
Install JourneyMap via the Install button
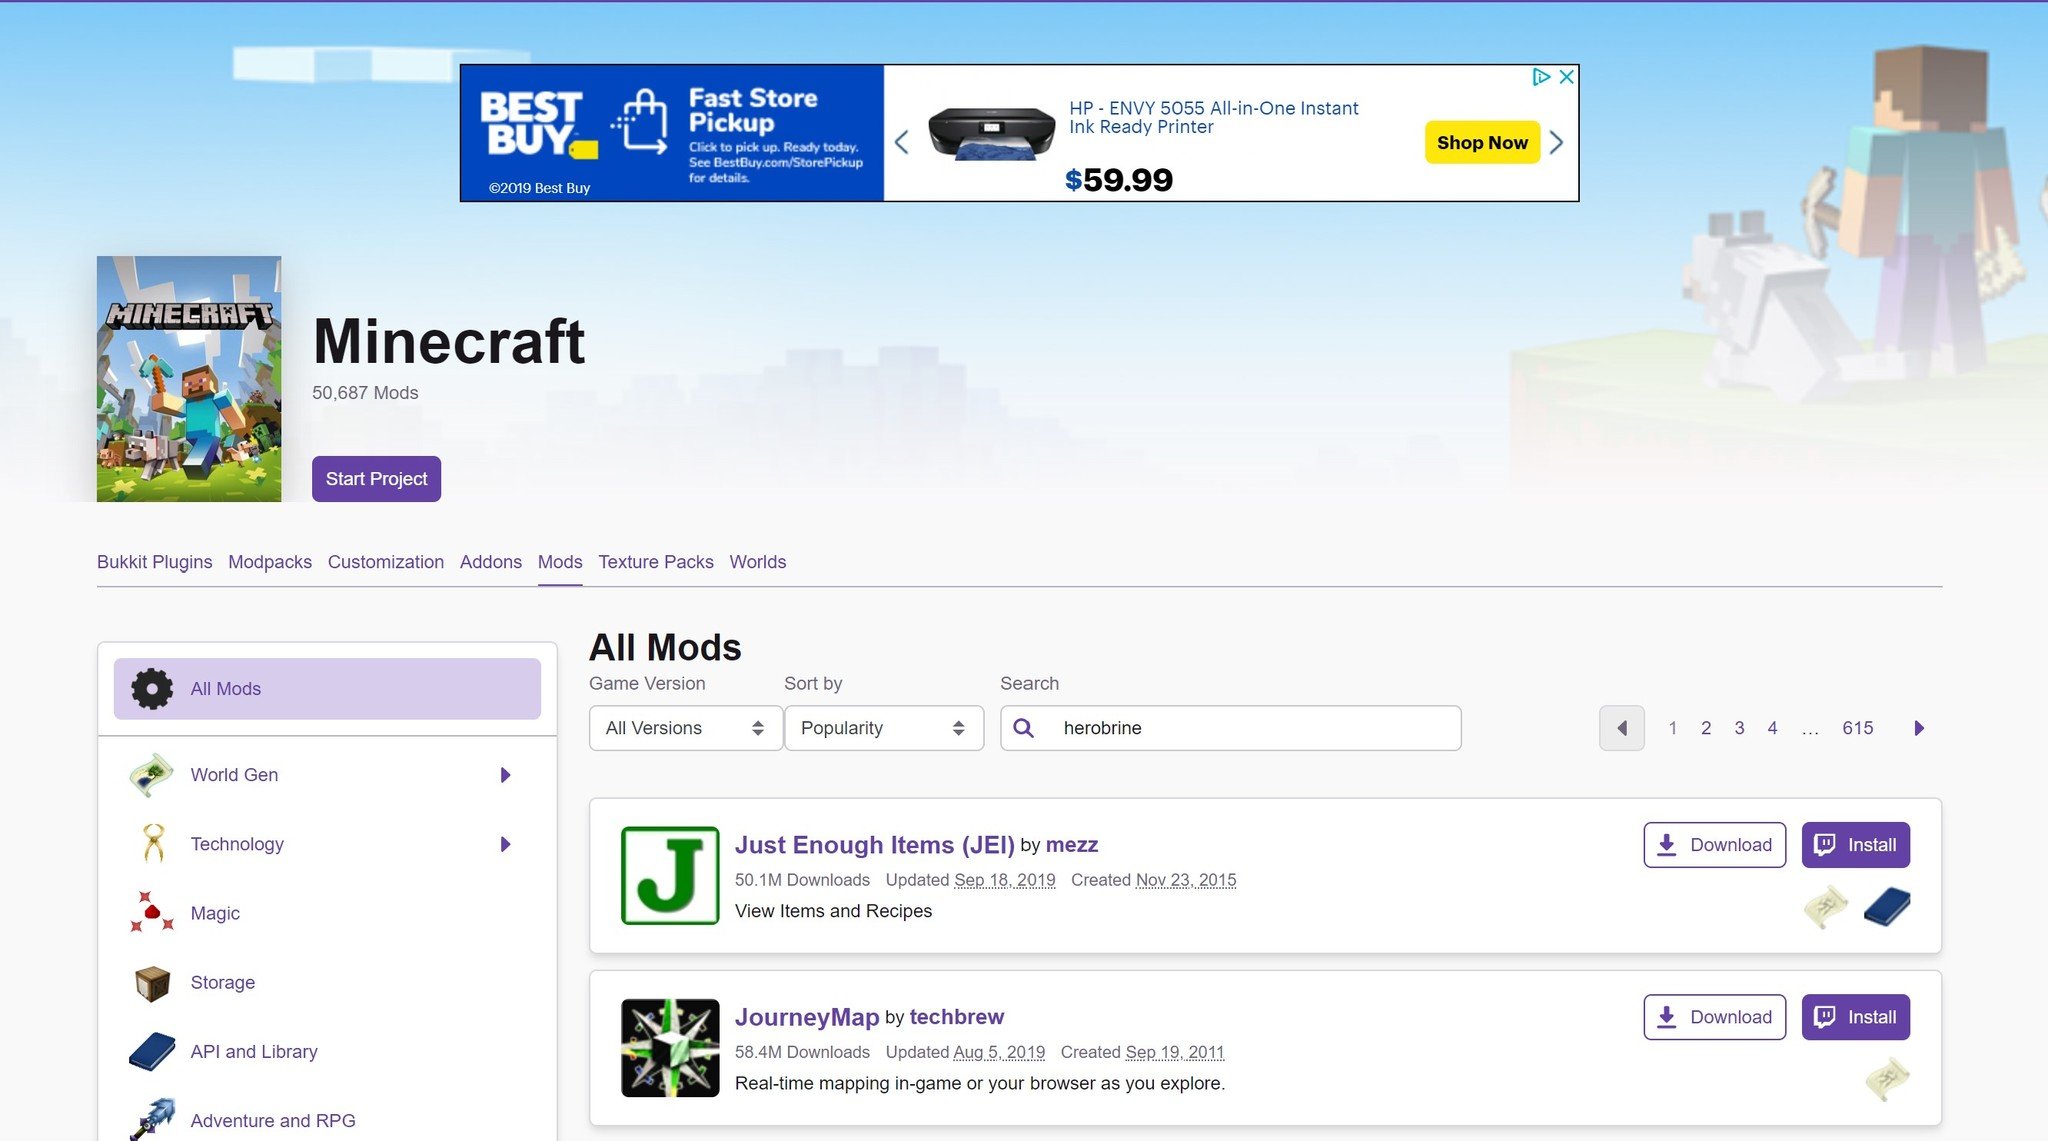[x=1855, y=1017]
